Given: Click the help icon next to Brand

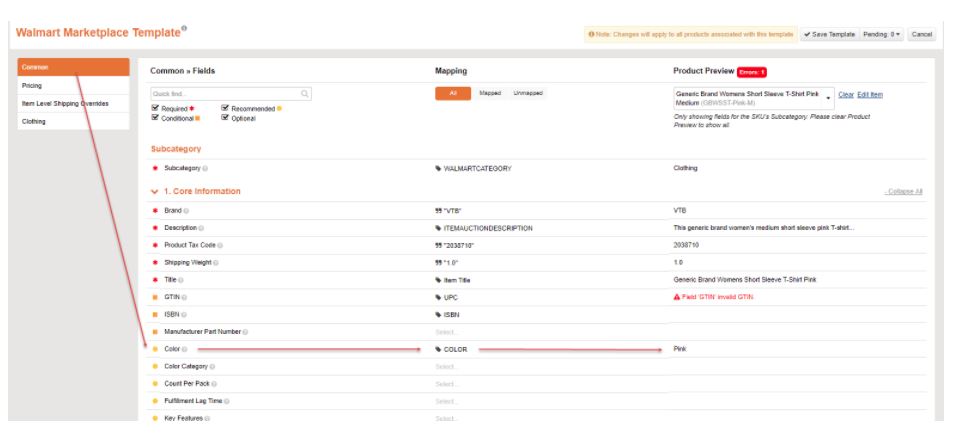Looking at the screenshot, I should pos(187,211).
